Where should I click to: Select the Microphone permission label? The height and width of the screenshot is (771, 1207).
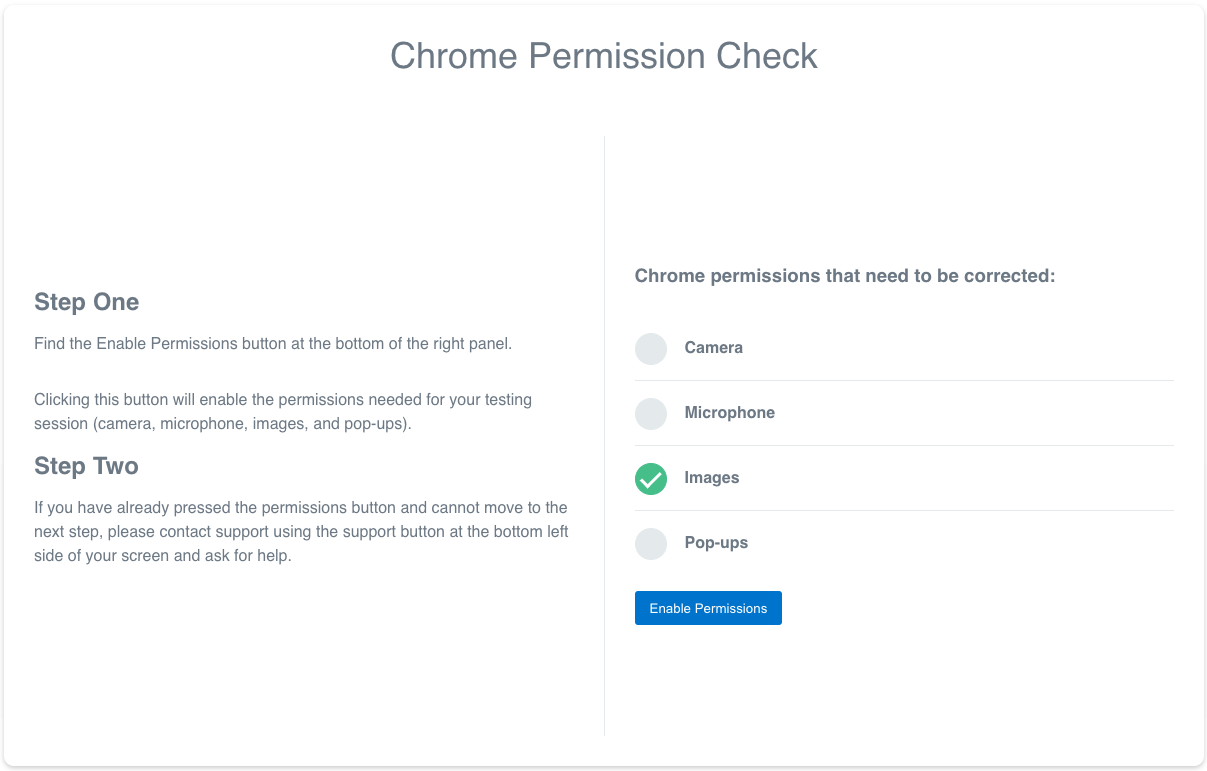click(729, 413)
